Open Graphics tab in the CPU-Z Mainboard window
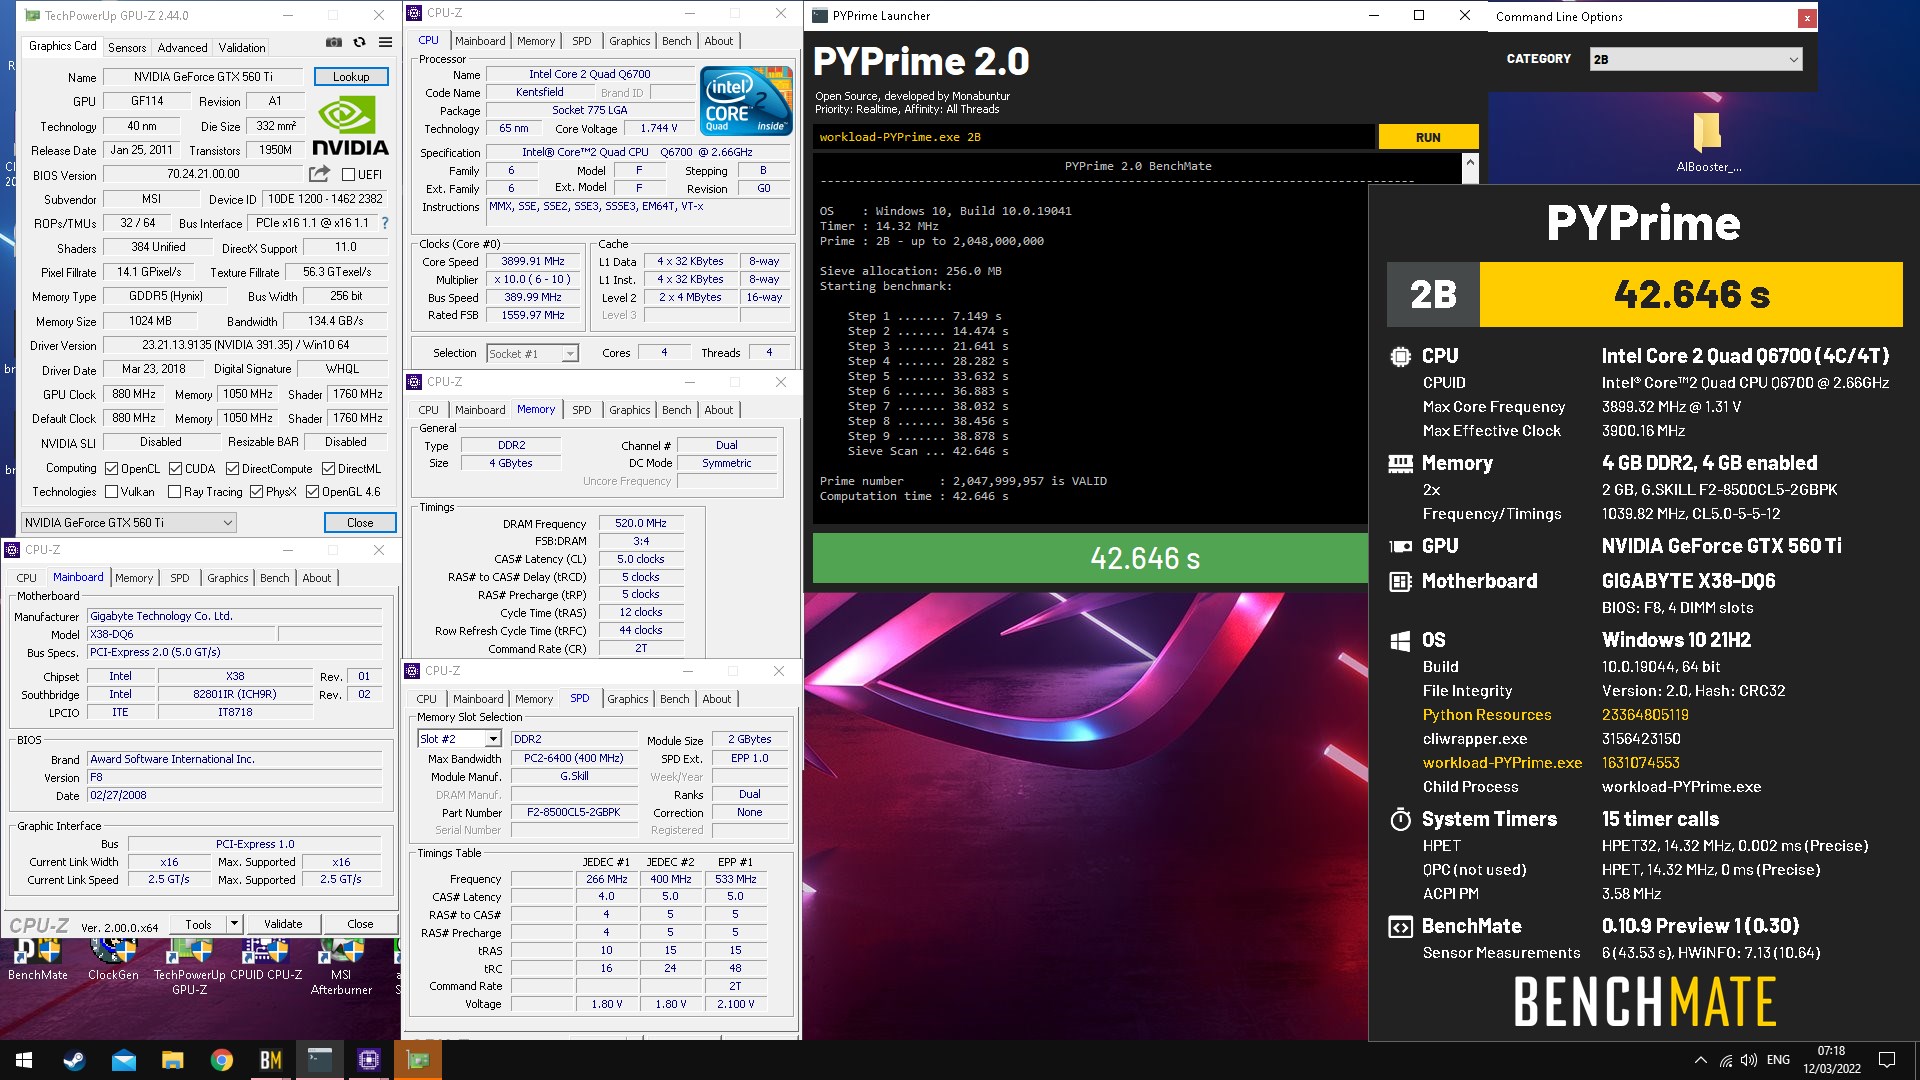This screenshot has height=1080, width=1920. (x=227, y=578)
